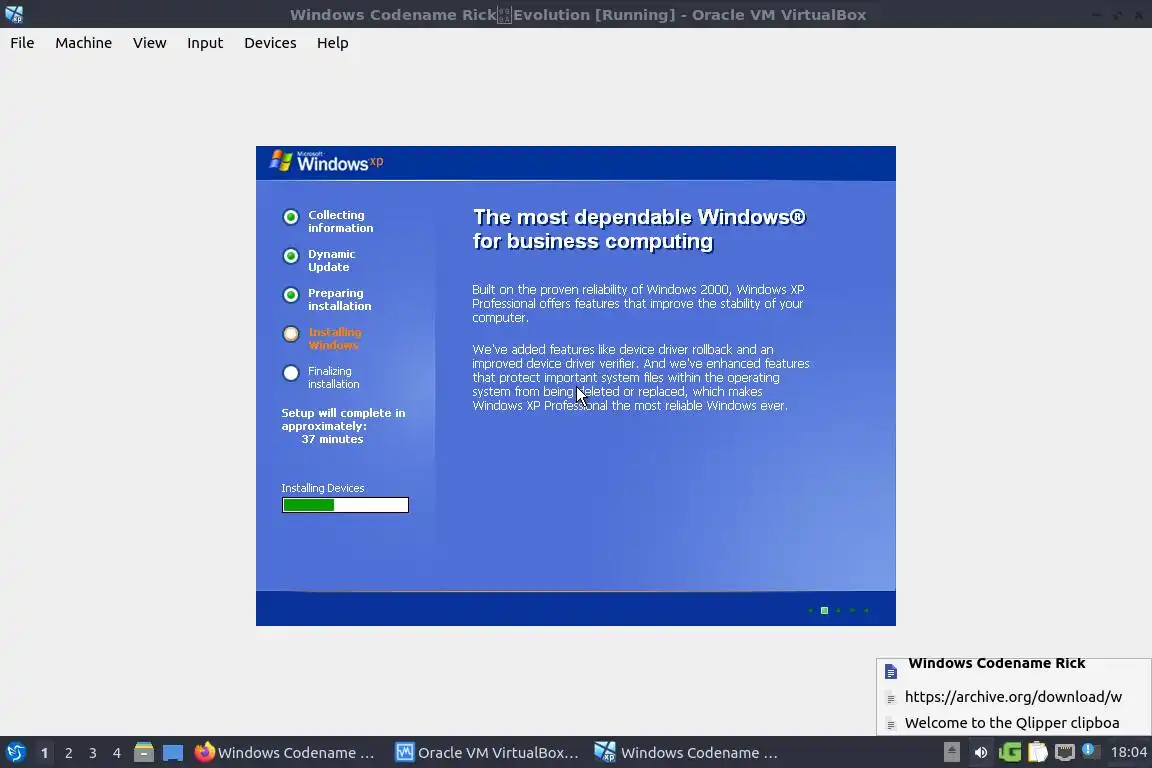Click the VirtualBox XP icon in title bar
Viewport: 1152px width, 768px height.
14,14
